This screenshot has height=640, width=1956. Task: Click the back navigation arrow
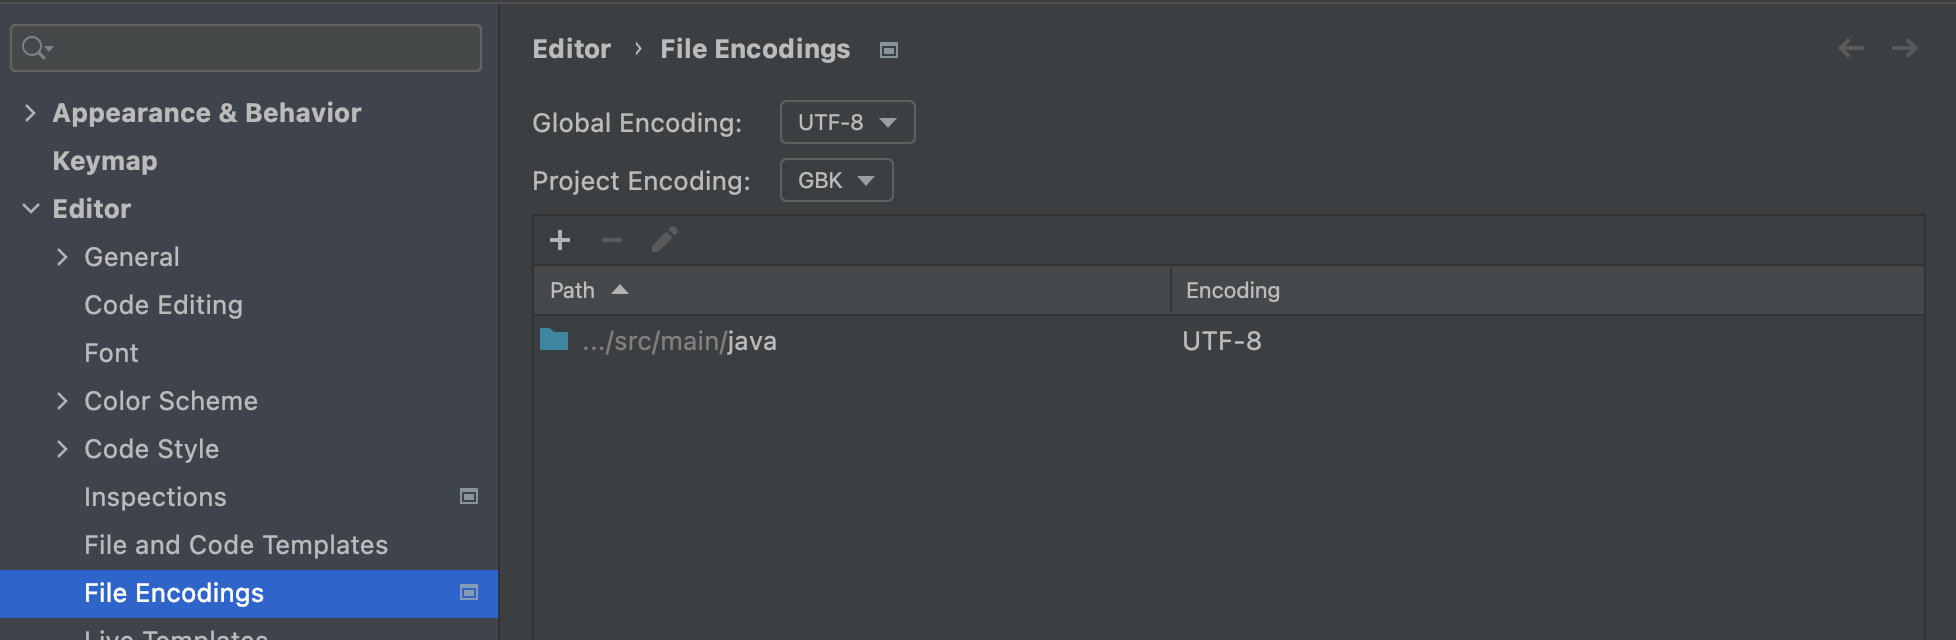1851,48
